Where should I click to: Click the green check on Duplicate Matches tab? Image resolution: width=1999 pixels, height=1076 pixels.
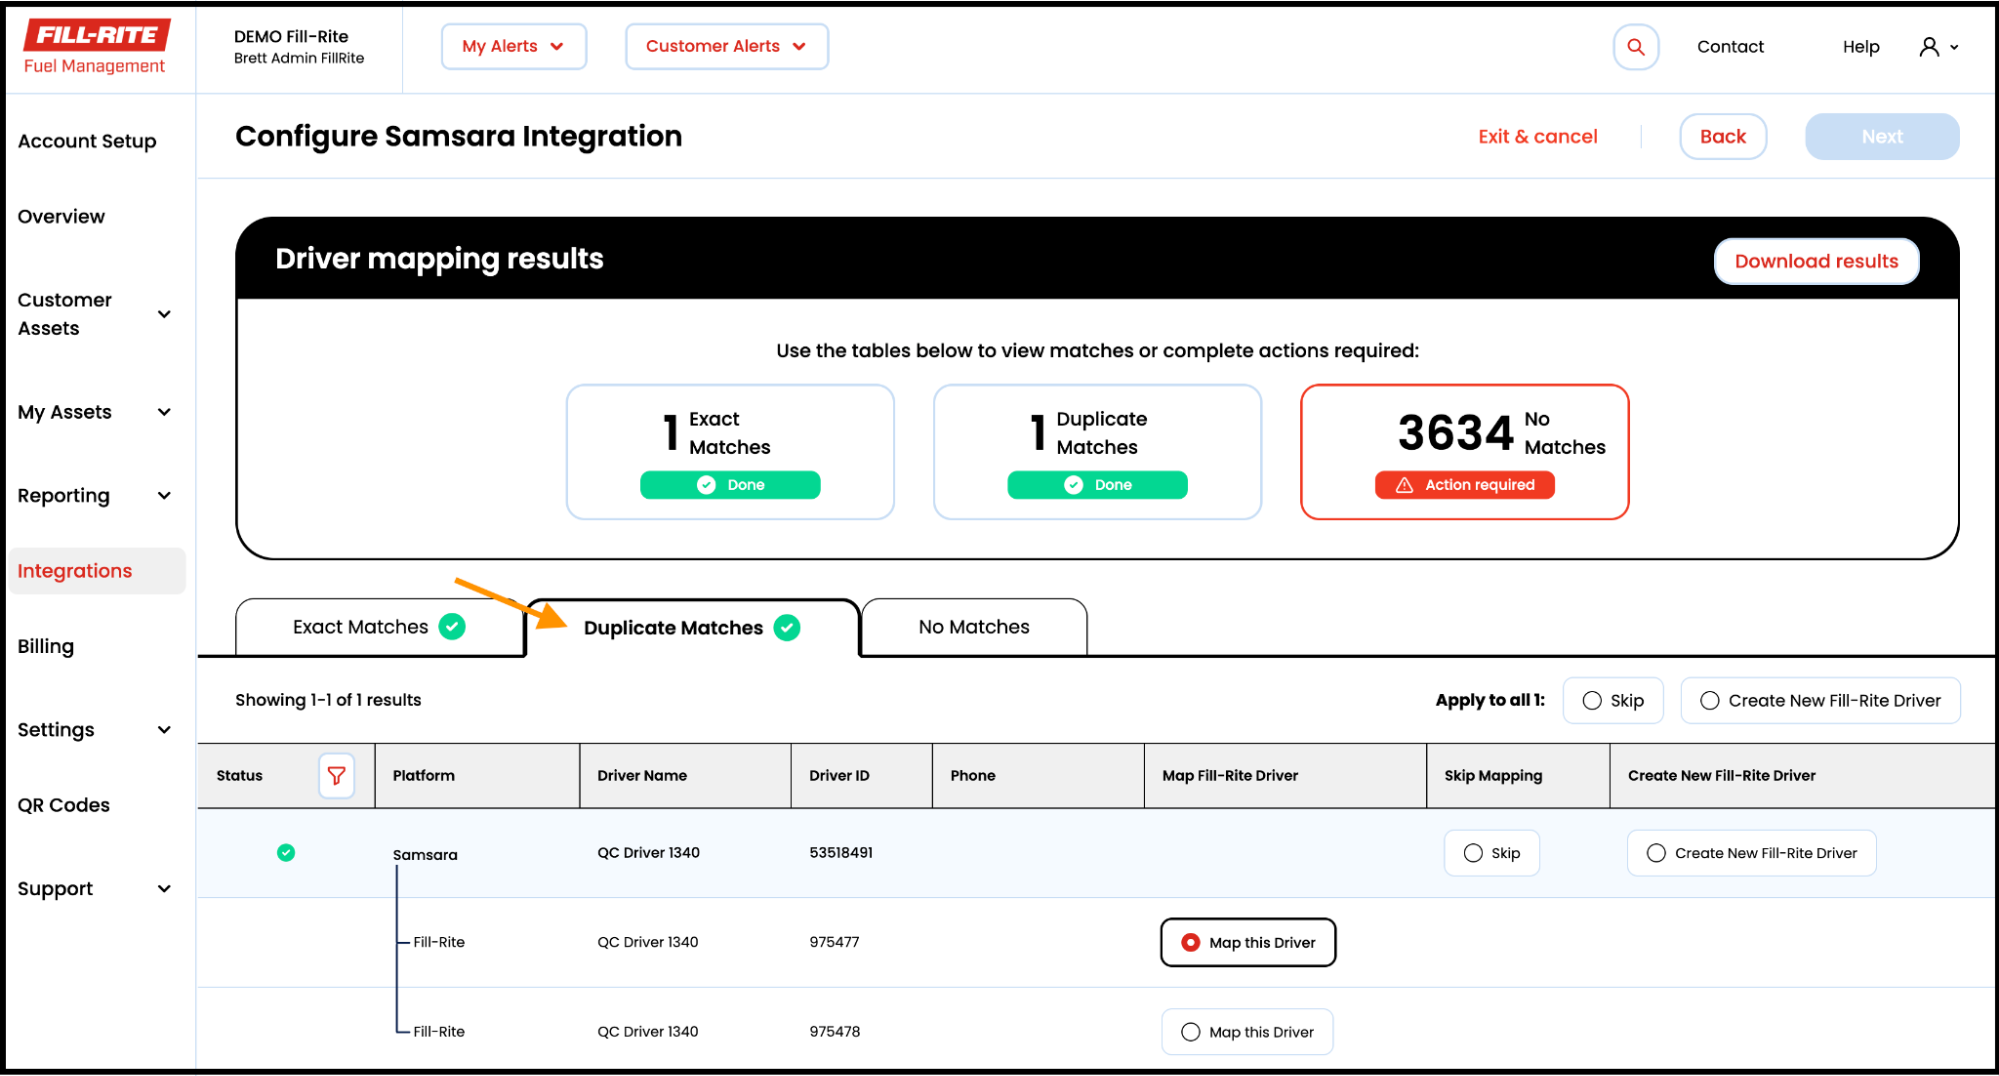787,628
